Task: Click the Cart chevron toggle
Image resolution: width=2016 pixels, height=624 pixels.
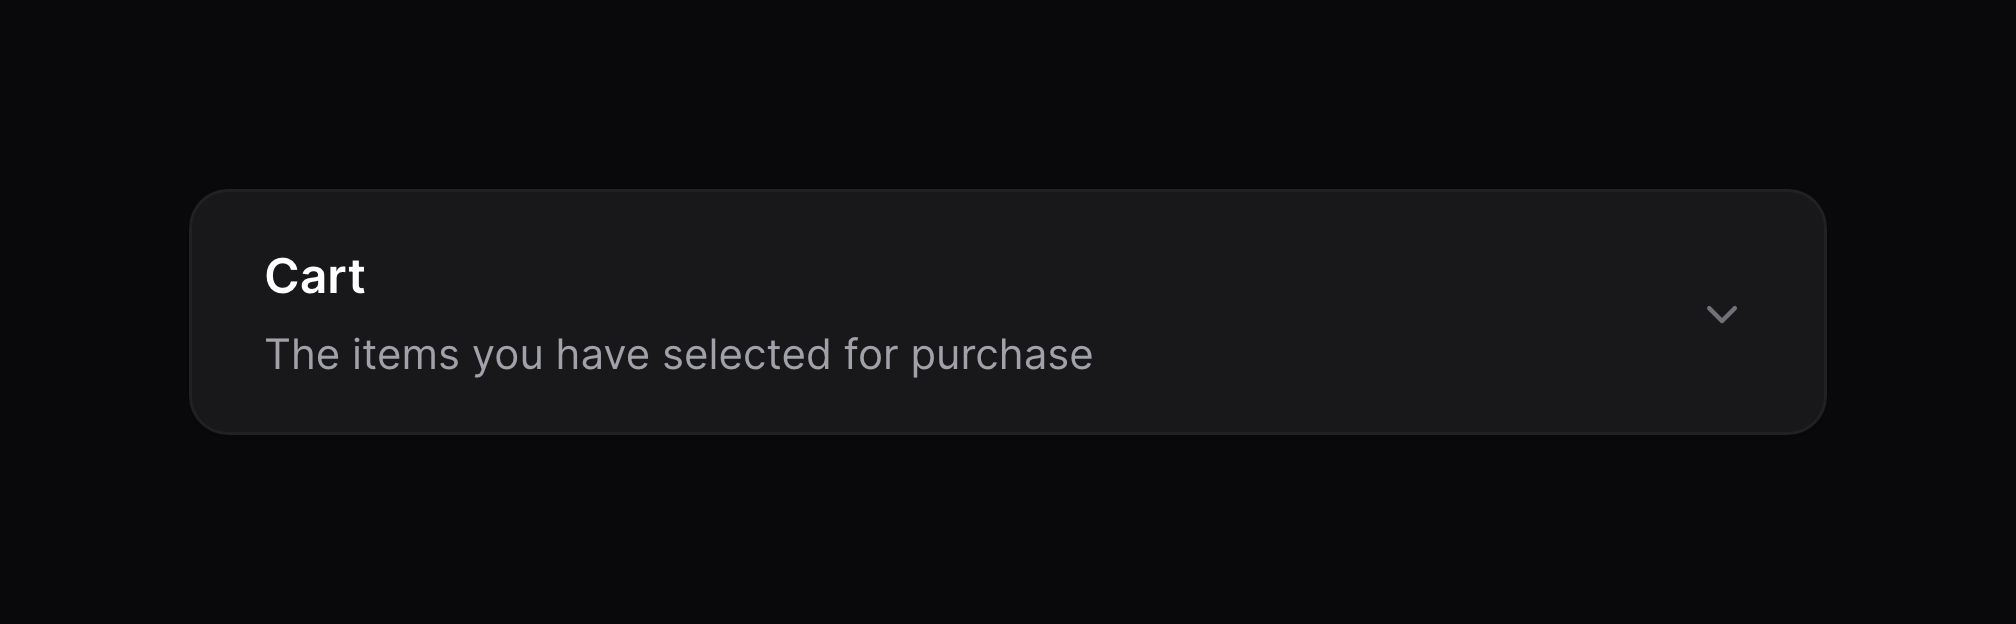Action: tap(1721, 314)
